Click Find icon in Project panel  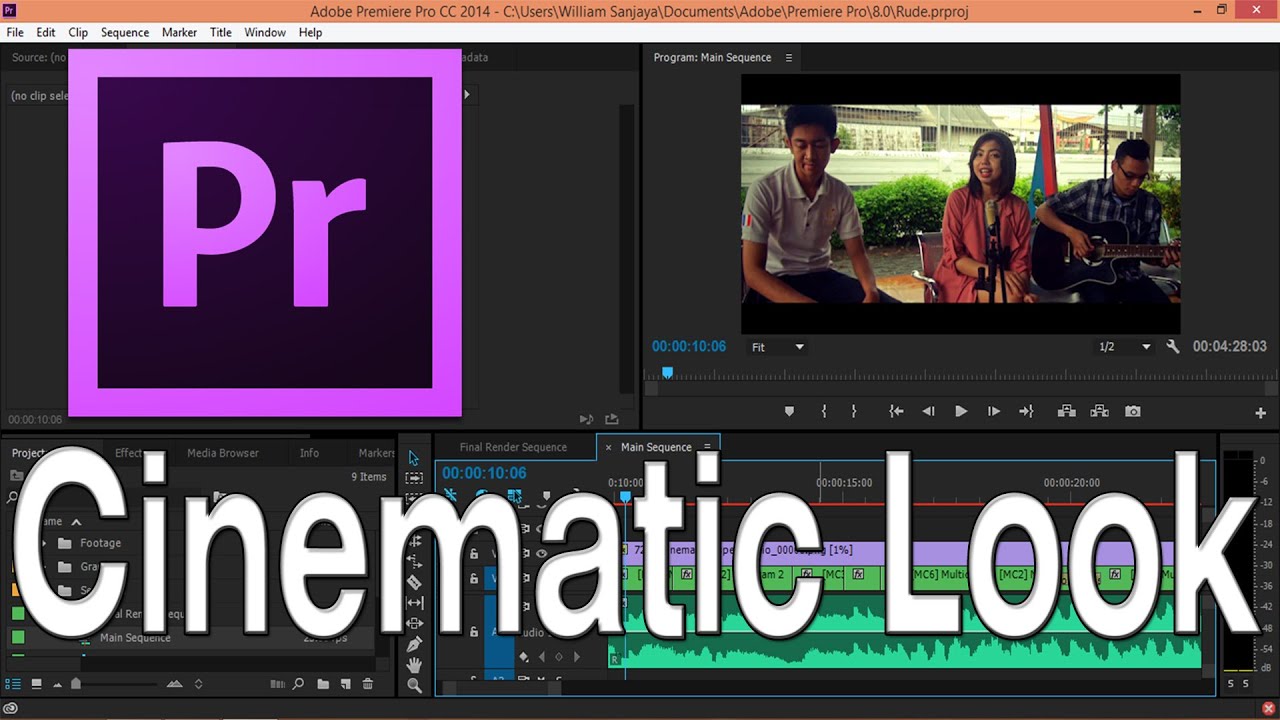point(298,684)
